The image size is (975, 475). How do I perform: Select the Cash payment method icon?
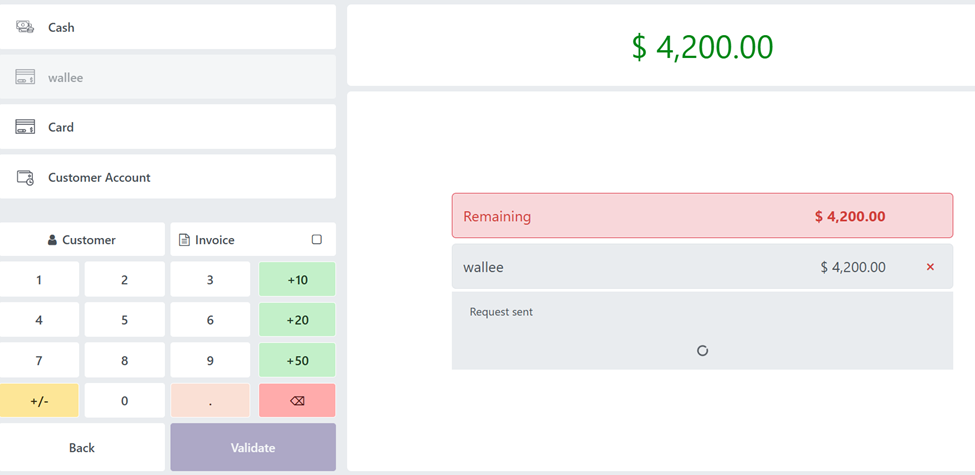pyautogui.click(x=25, y=27)
